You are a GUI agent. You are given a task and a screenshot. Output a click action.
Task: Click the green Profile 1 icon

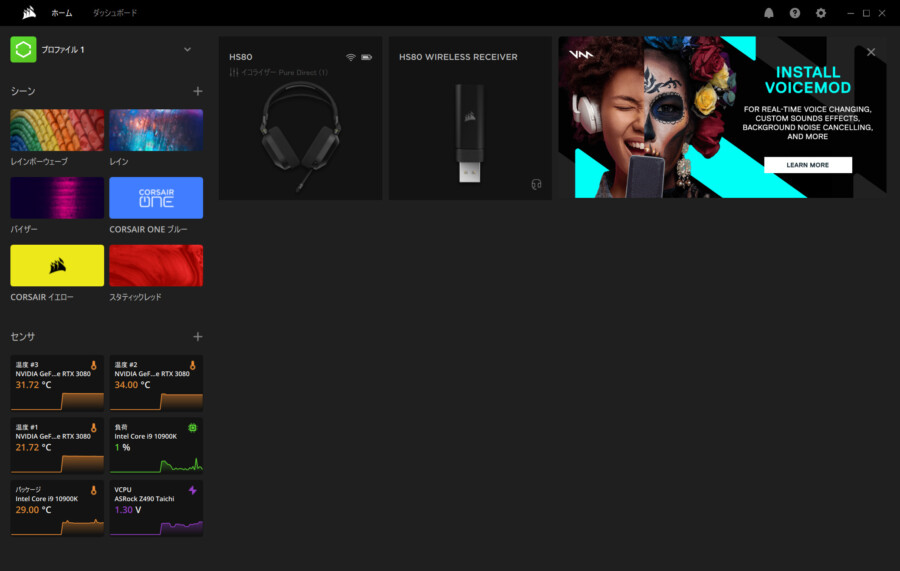click(x=23, y=49)
